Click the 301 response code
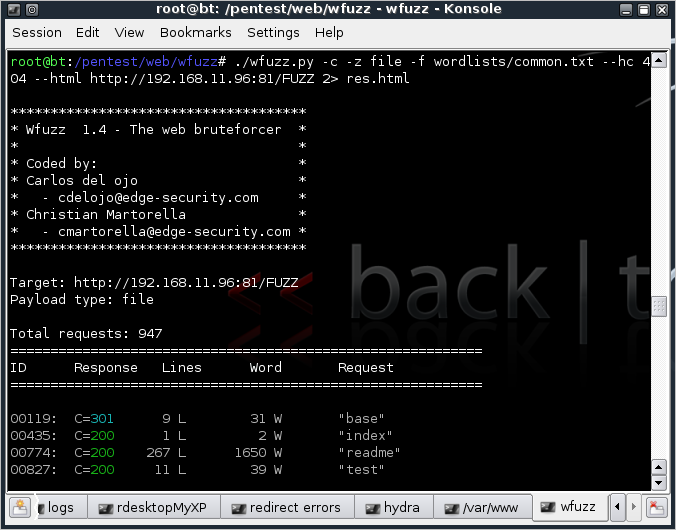This screenshot has width=676, height=530. pyautogui.click(x=102, y=419)
